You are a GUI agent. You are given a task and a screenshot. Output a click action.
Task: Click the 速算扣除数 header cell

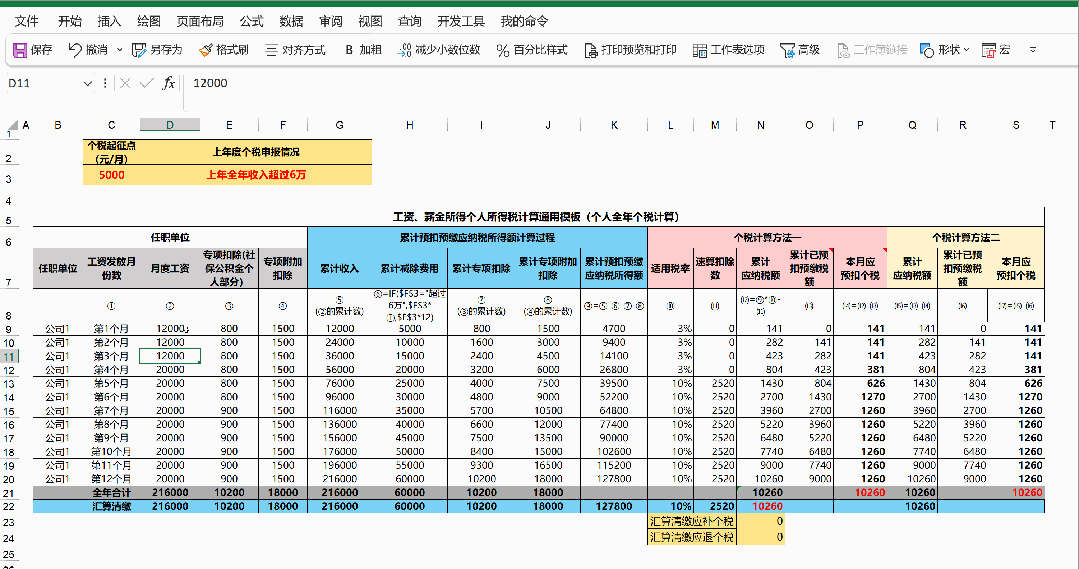coord(714,268)
